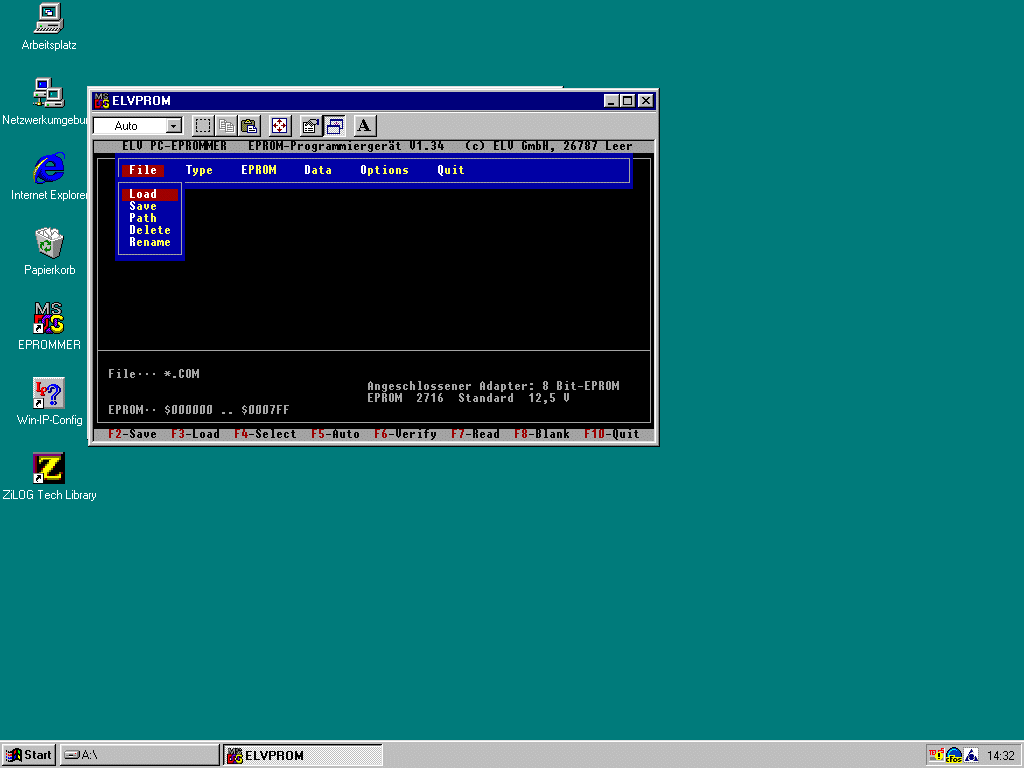Select the Arbeitsplatz desktop icon

coord(49,27)
